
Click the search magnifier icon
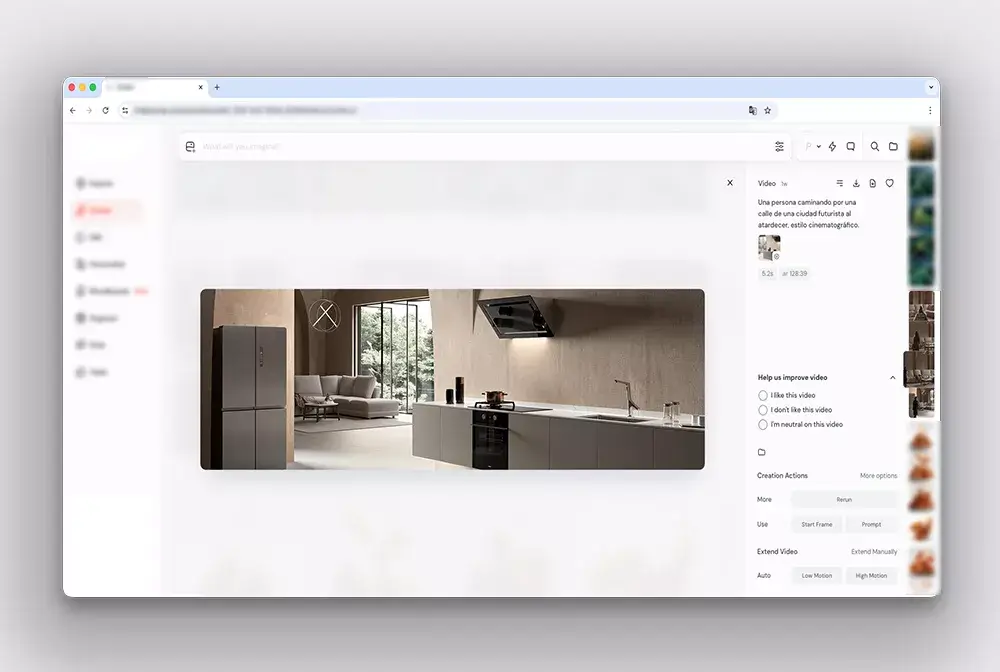click(875, 146)
